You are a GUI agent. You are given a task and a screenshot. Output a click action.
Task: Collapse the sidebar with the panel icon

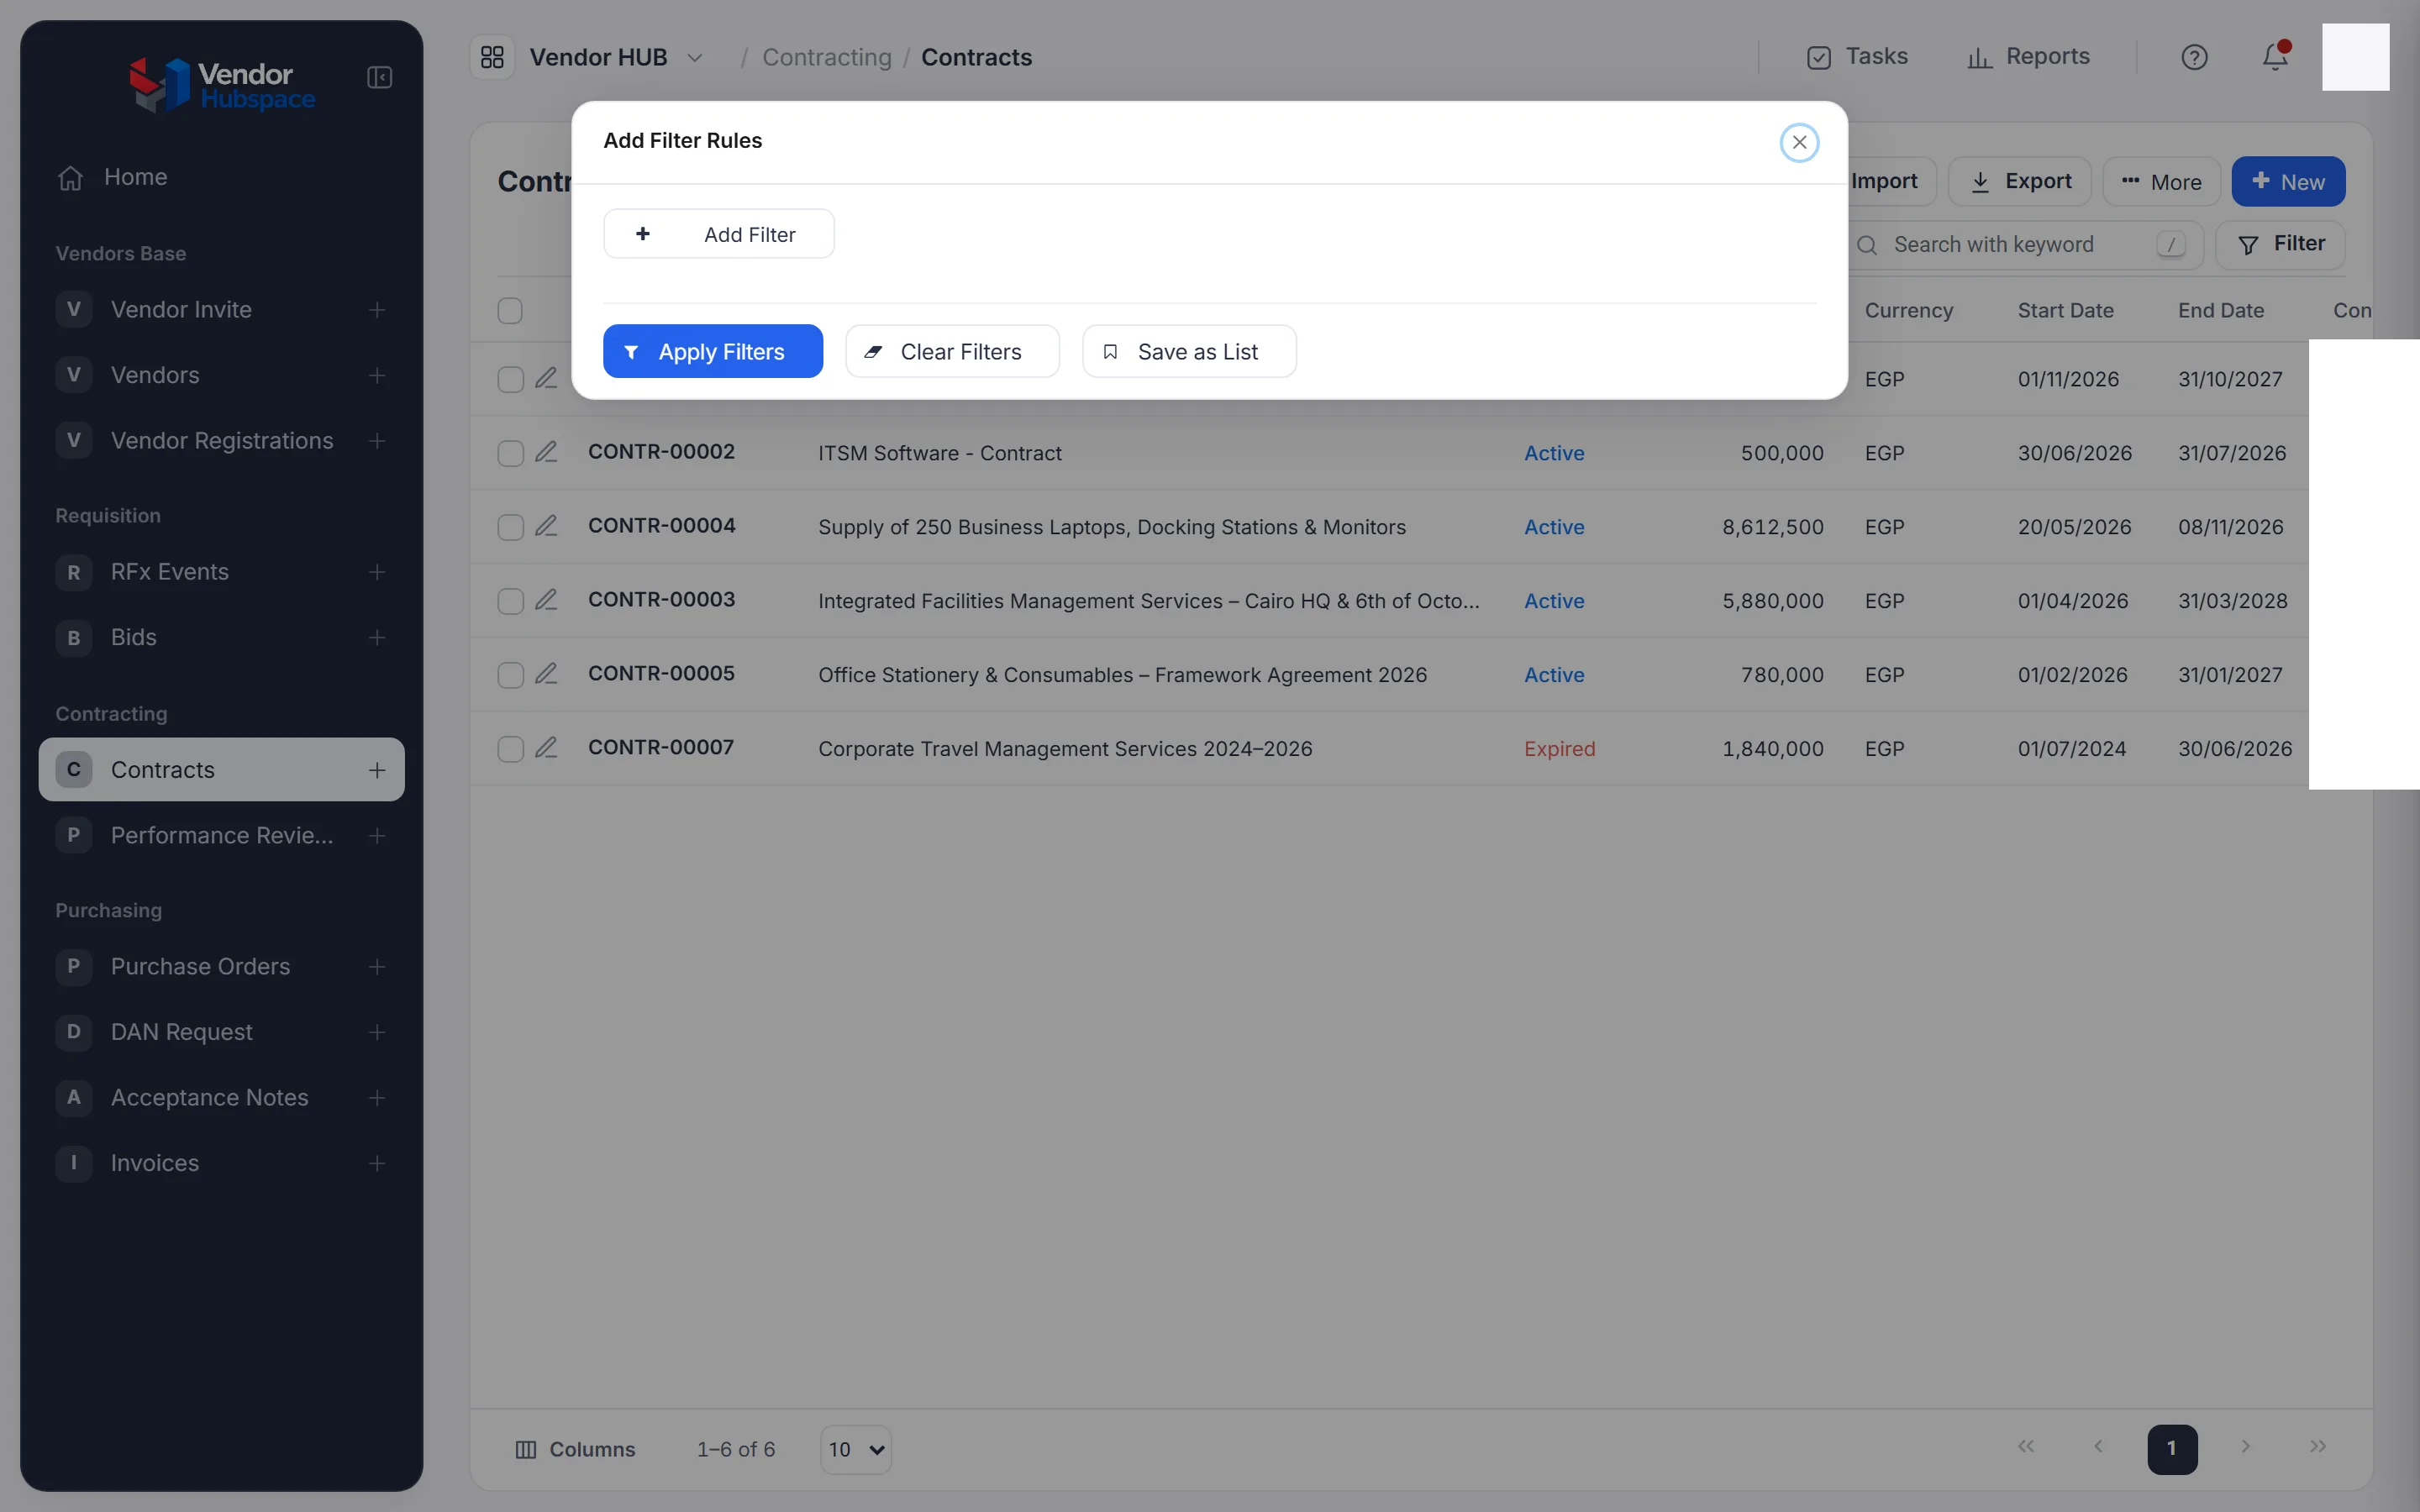[x=379, y=77]
